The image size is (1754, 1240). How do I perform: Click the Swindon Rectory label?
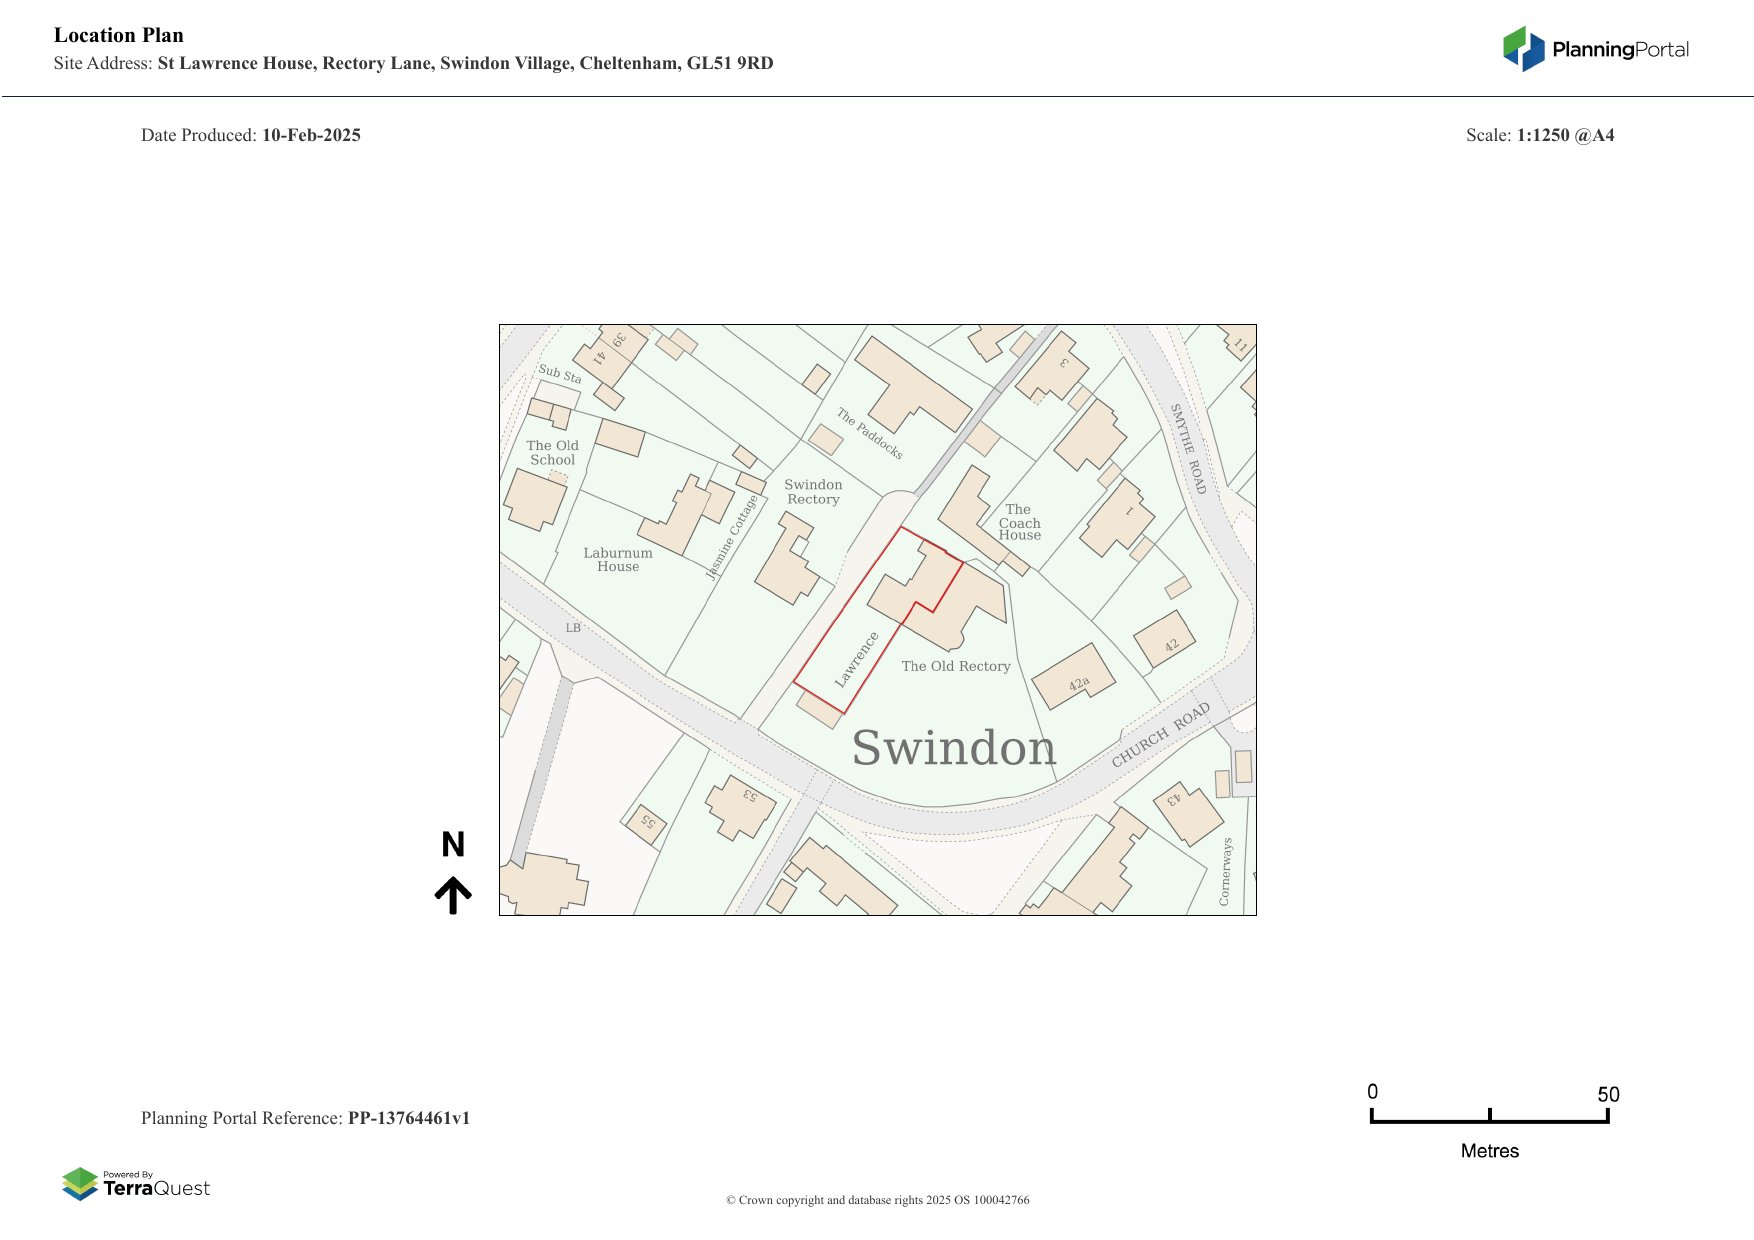813,492
